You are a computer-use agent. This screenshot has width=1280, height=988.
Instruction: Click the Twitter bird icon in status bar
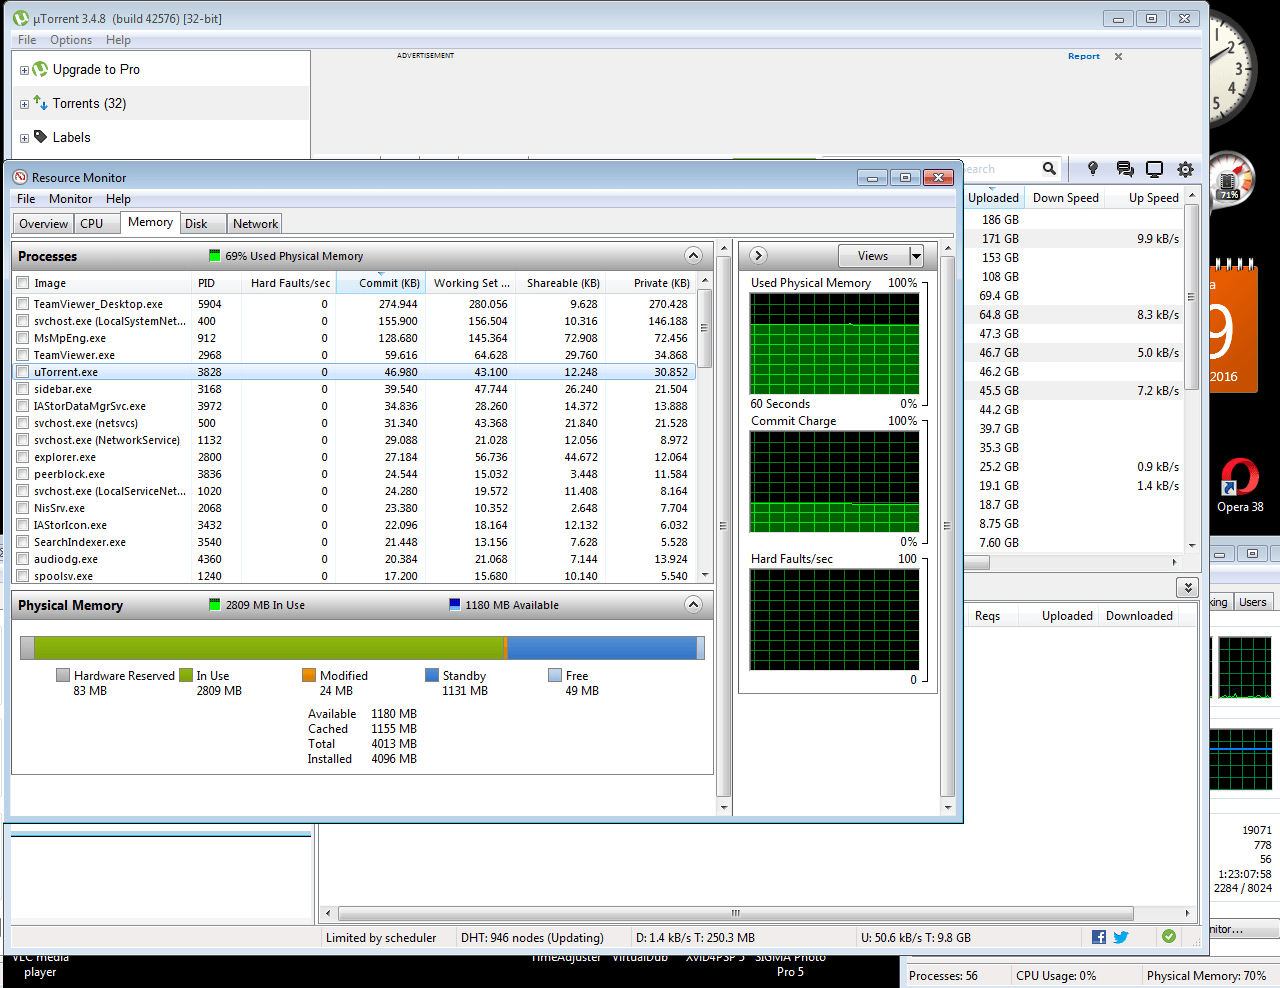(x=1121, y=937)
